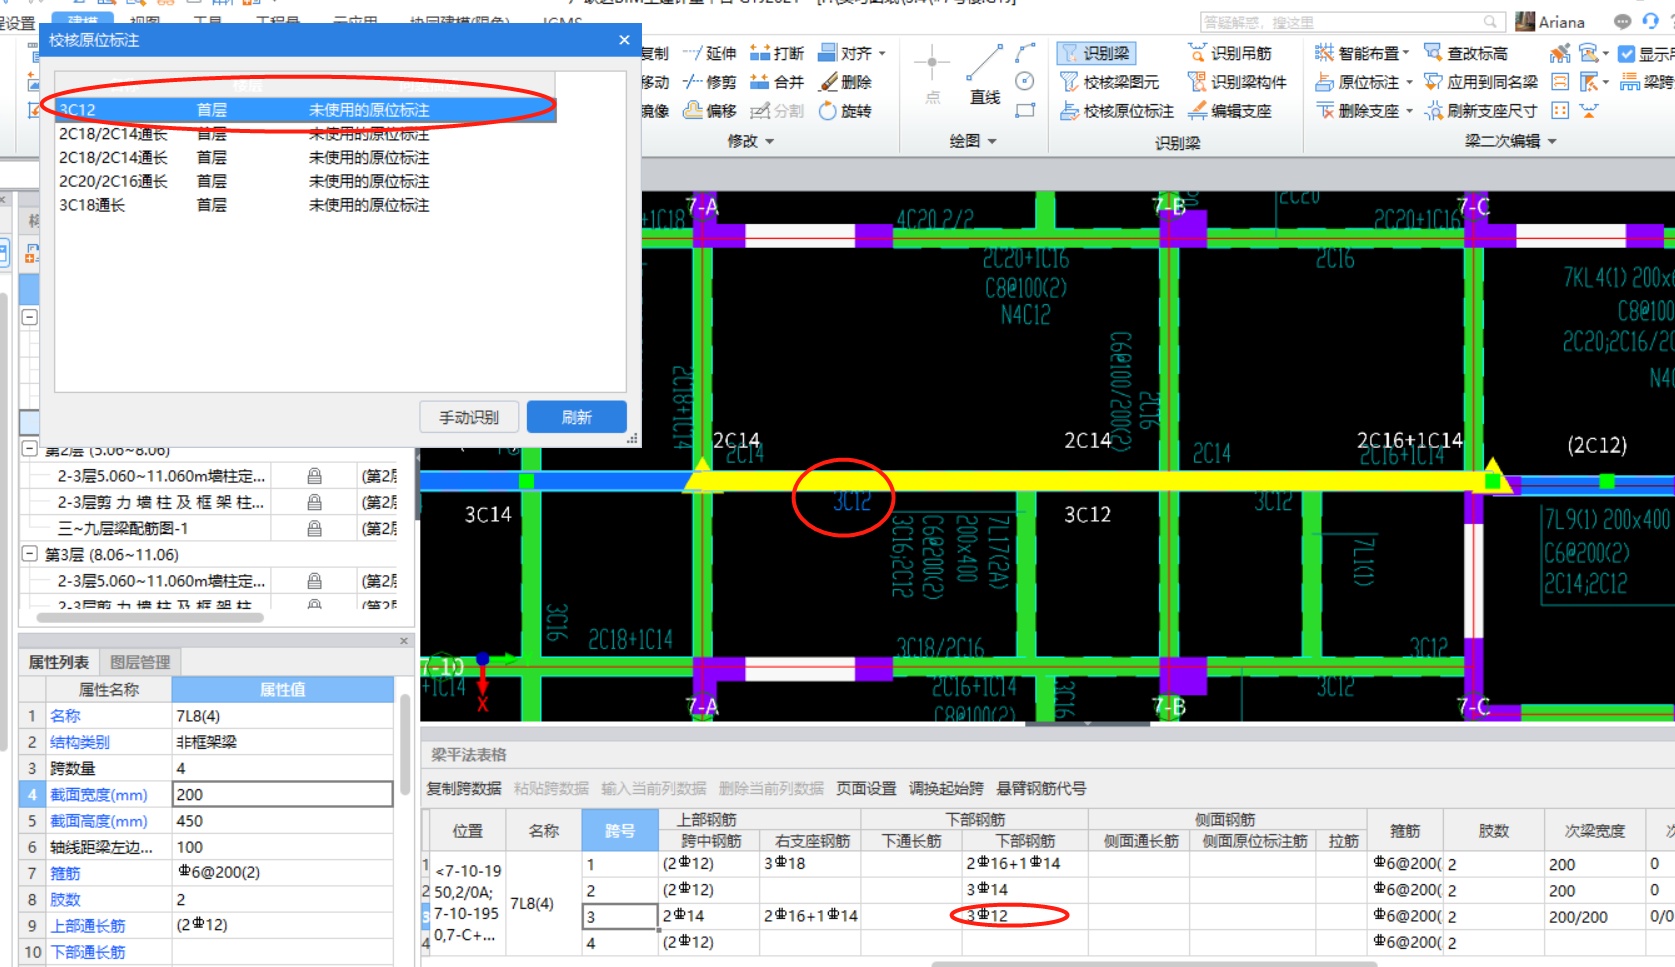1675x967 pixels.
Task: Open the headset support icon near Ariana
Action: (x=1650, y=21)
